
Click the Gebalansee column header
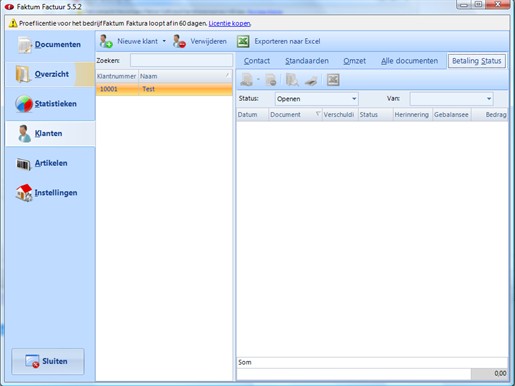(452, 115)
